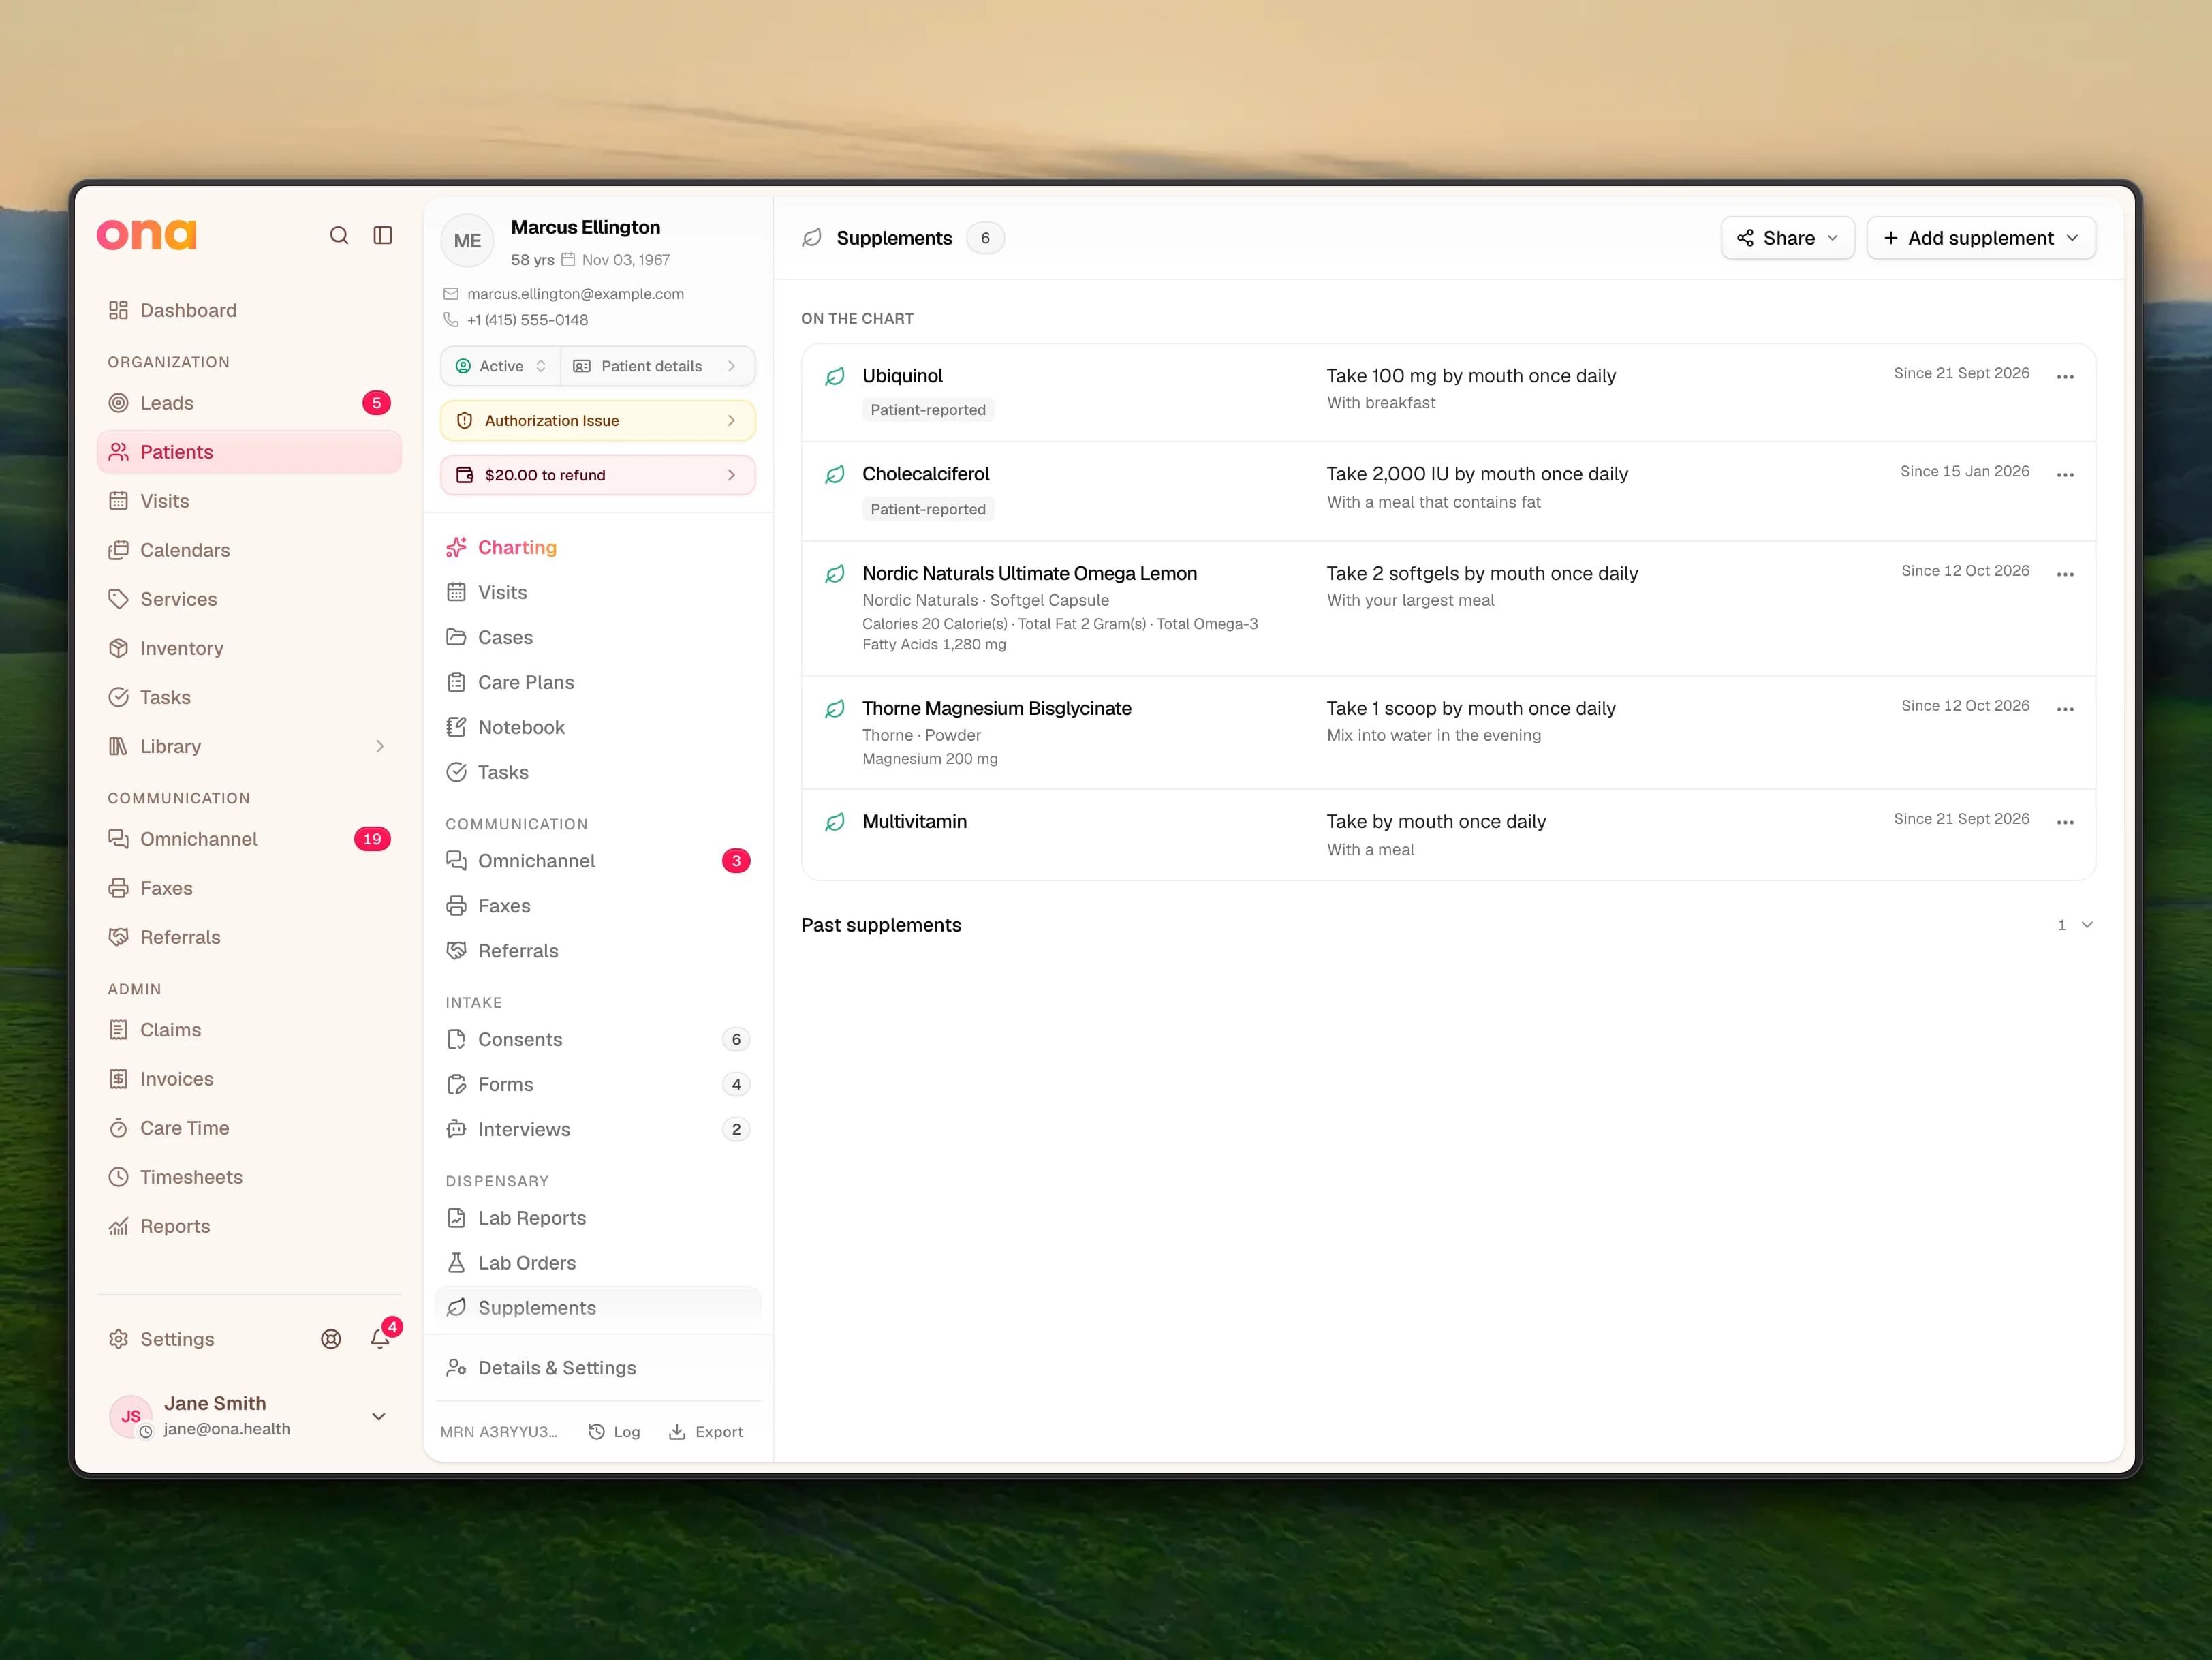Collapse the sidebar panel icon

383,235
